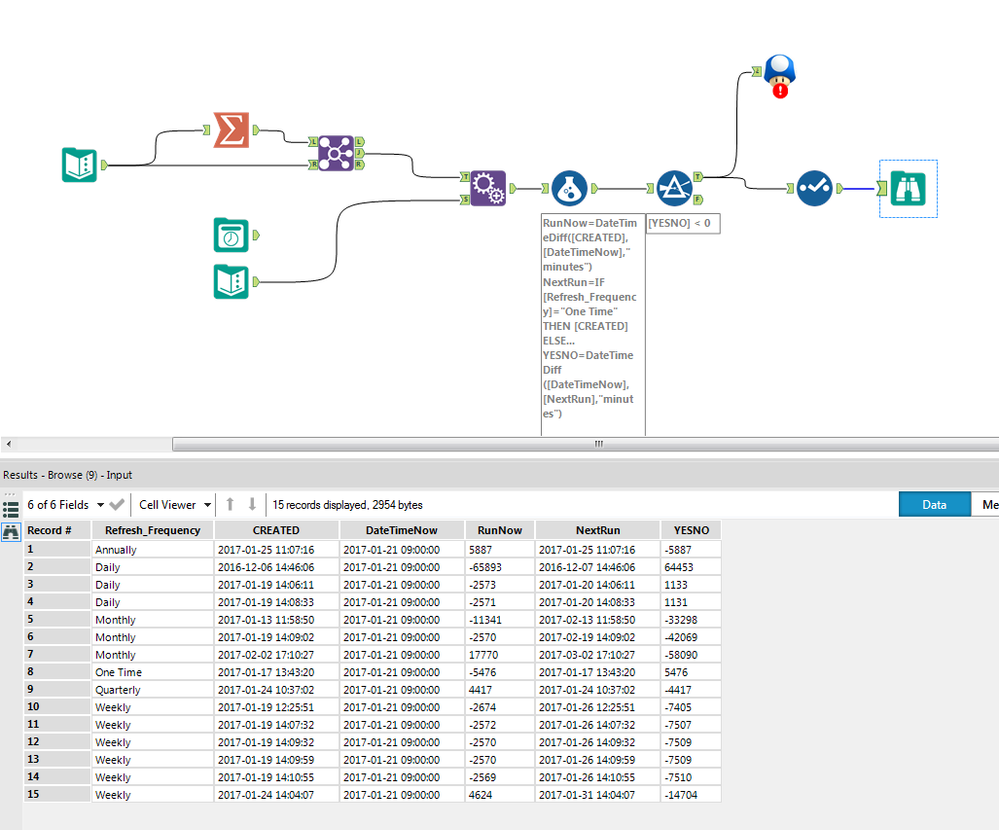Select YESNO value -58090
Image resolution: width=999 pixels, height=830 pixels.
pyautogui.click(x=691, y=655)
